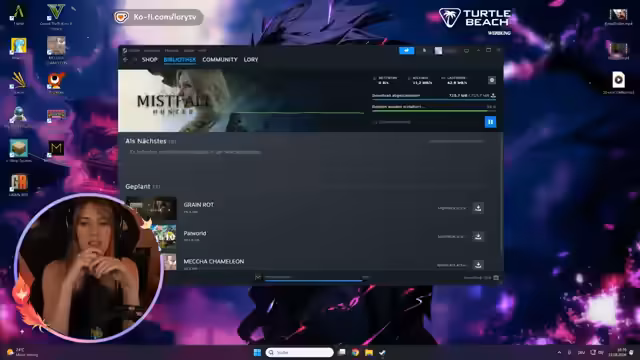This screenshot has width=640, height=360.
Task: Open the GRAIN ROT game thumbnail
Action: (151, 208)
